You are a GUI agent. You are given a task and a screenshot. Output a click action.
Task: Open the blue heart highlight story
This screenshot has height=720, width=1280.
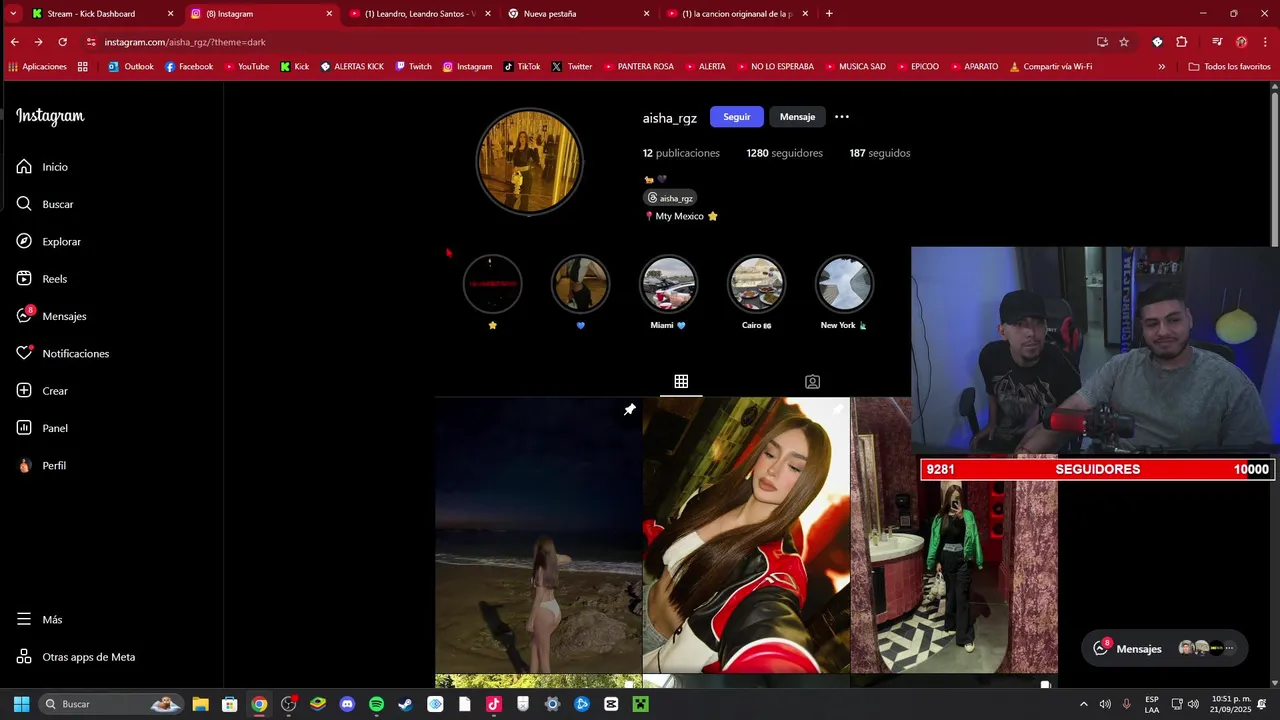[580, 284]
